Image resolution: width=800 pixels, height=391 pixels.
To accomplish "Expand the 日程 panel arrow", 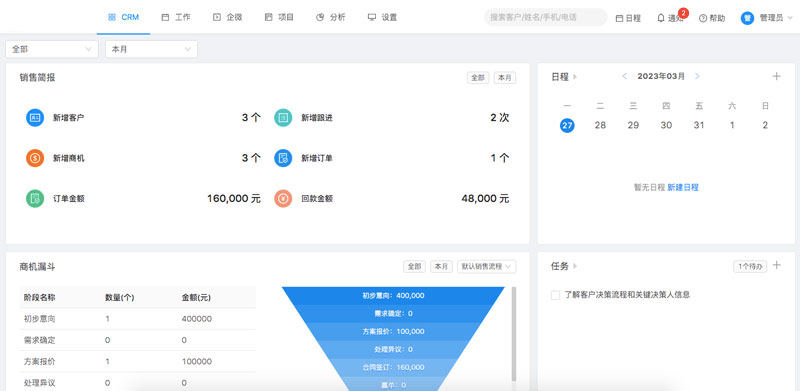I will point(575,77).
